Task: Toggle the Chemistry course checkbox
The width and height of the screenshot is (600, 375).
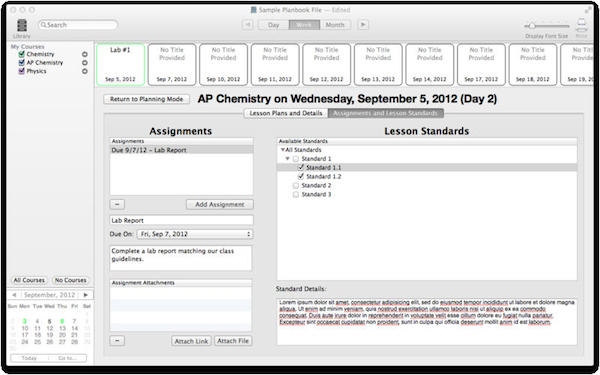Action: coord(21,54)
